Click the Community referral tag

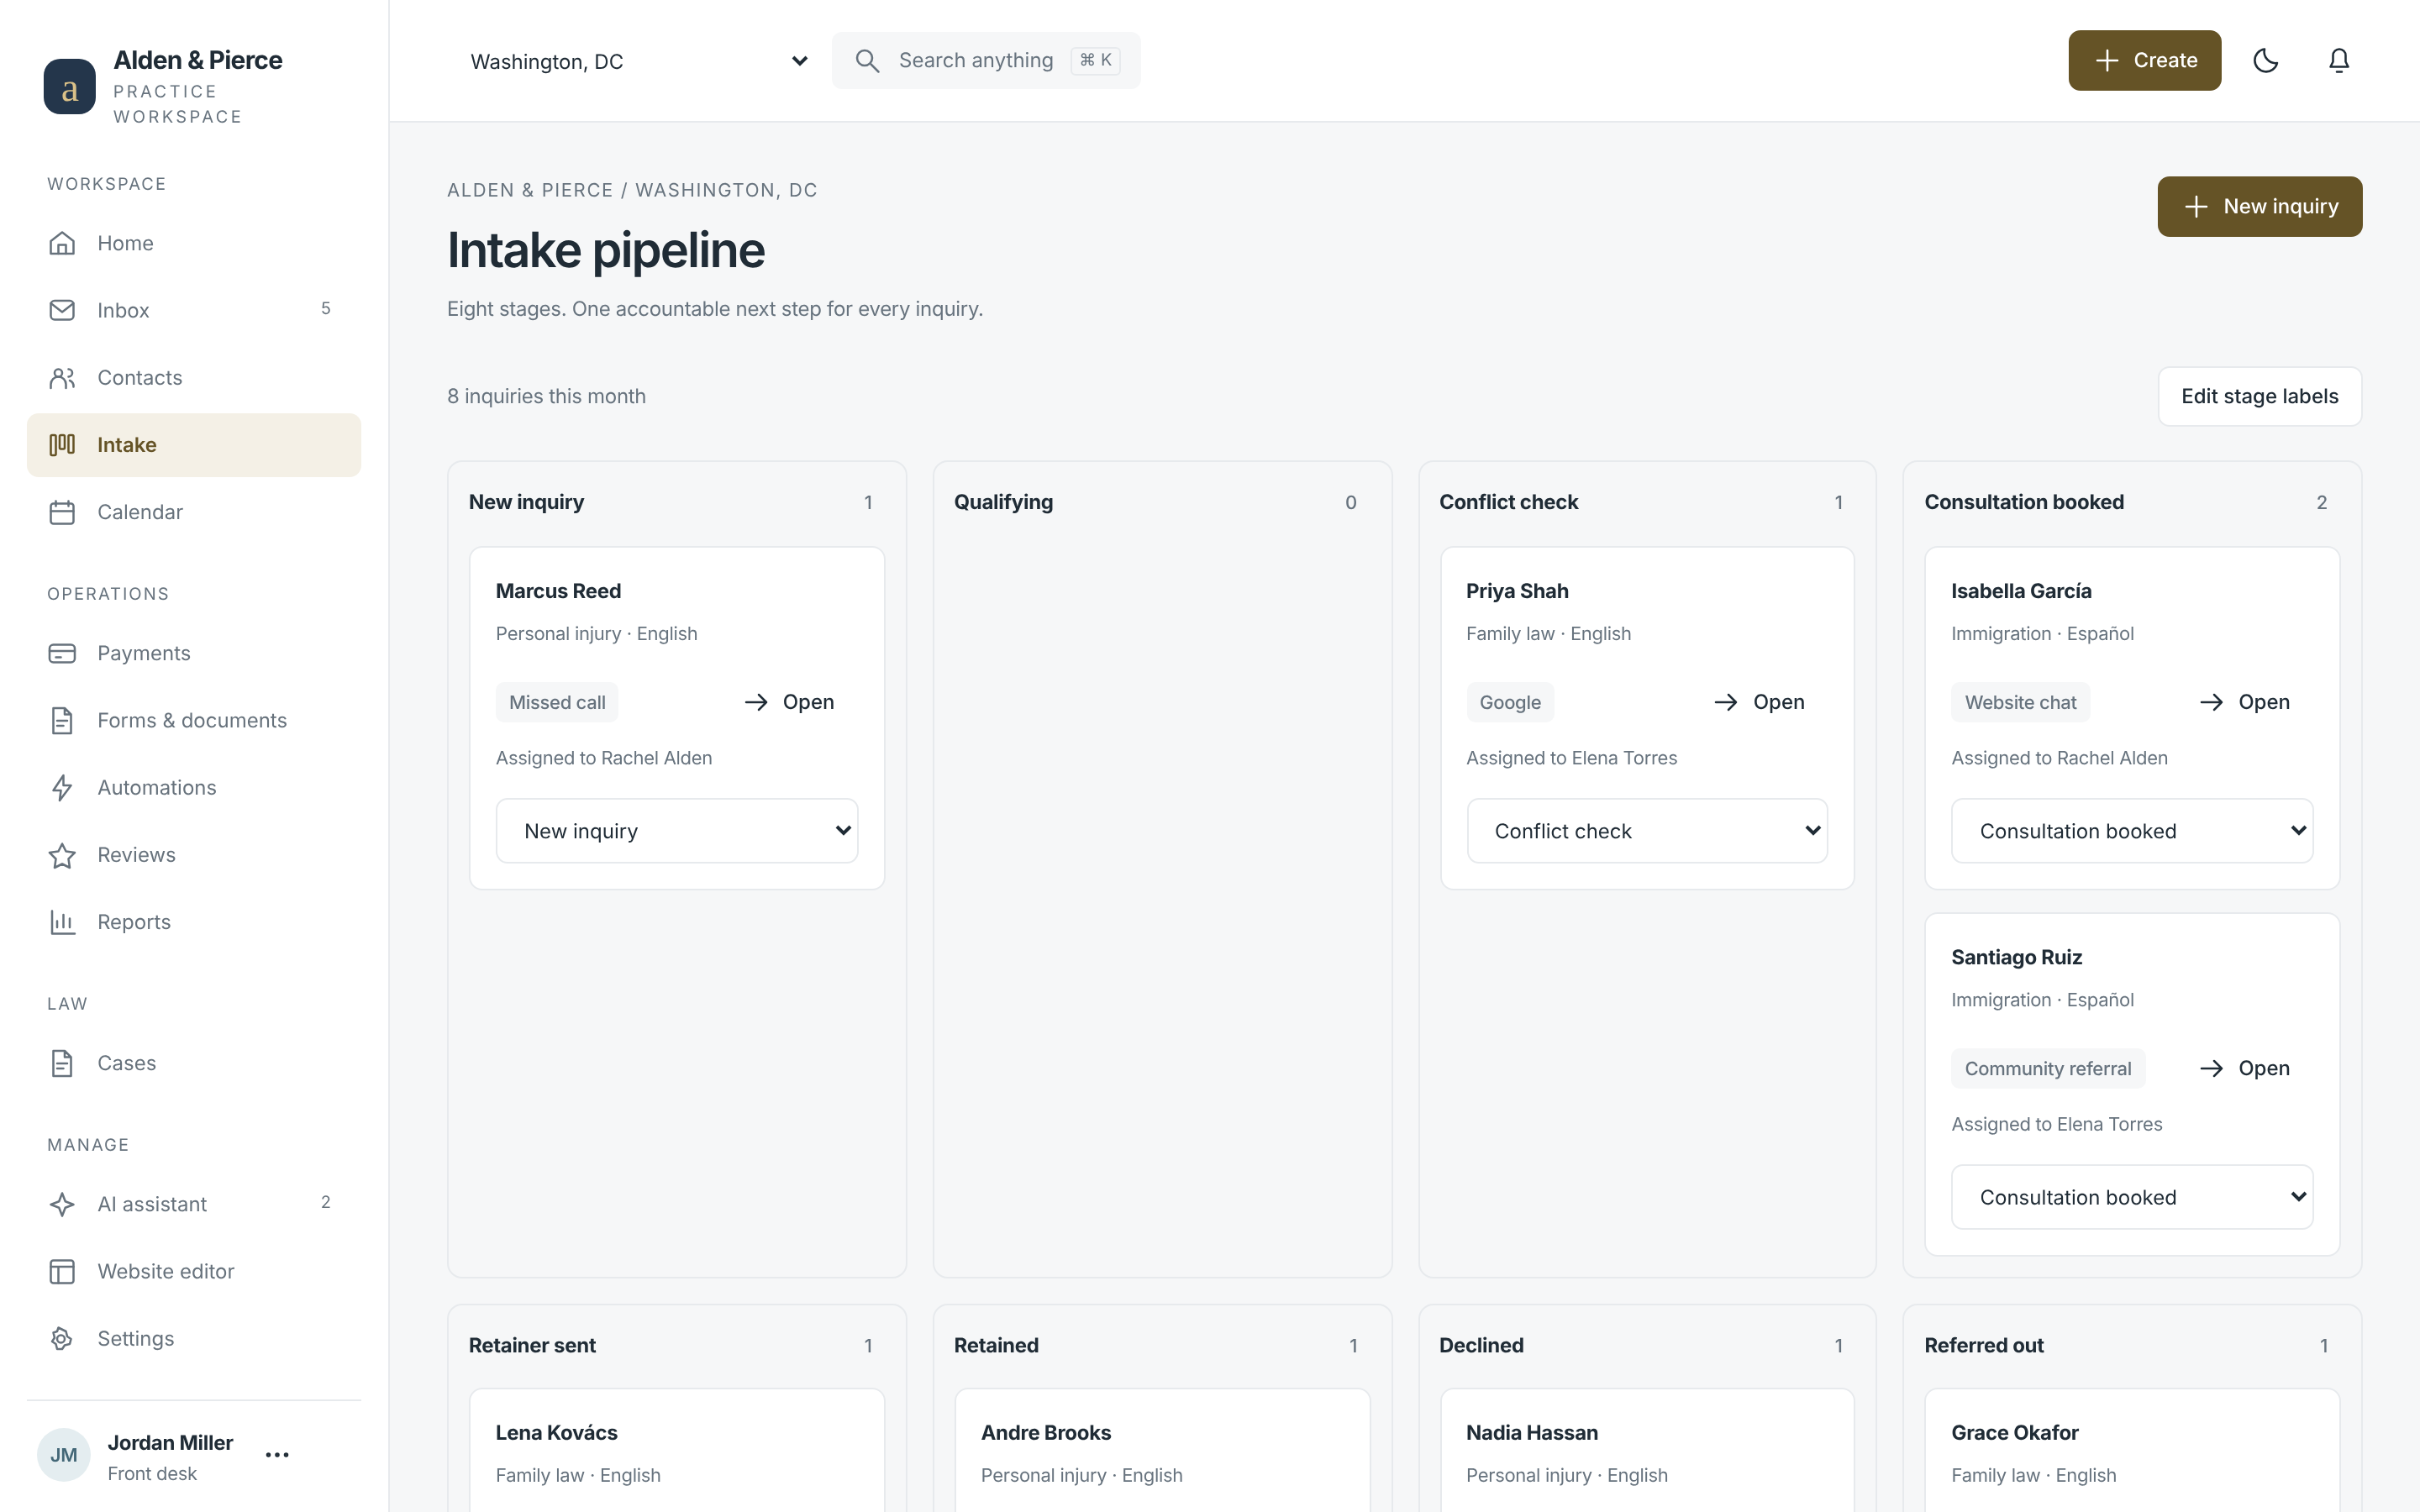[2048, 1068]
